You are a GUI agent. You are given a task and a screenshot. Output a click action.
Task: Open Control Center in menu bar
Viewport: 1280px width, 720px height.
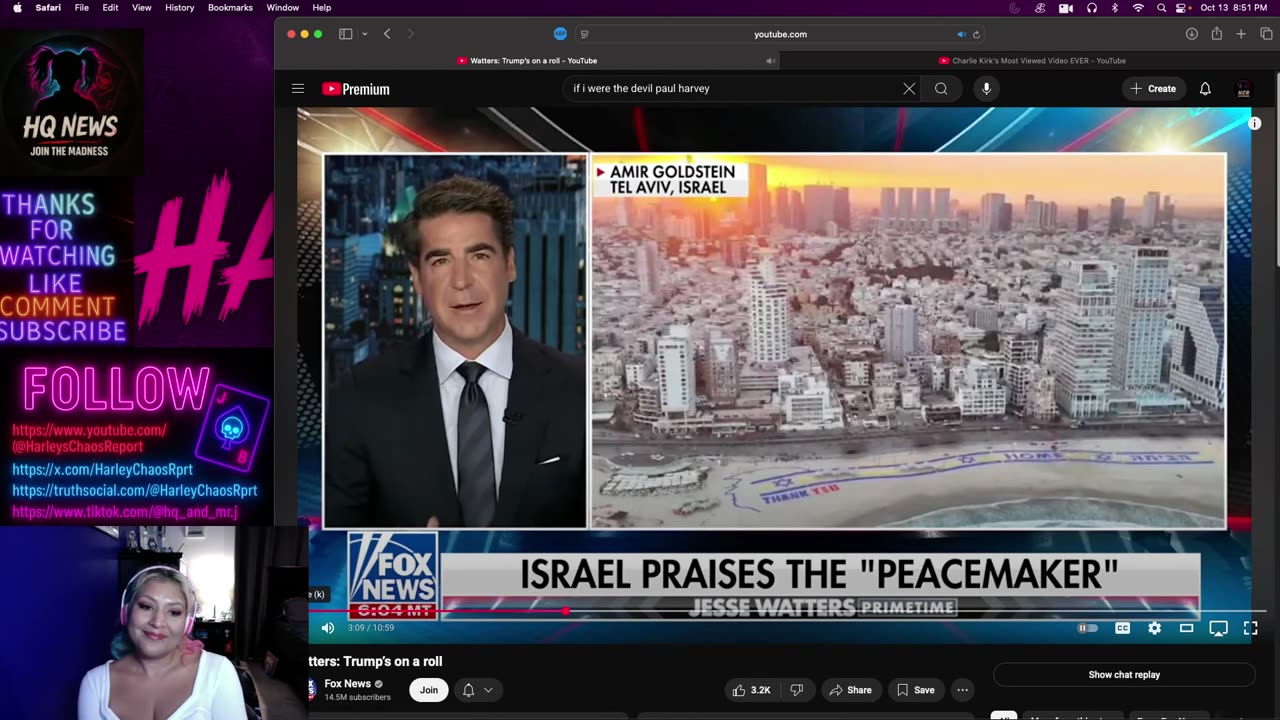pos(1183,8)
